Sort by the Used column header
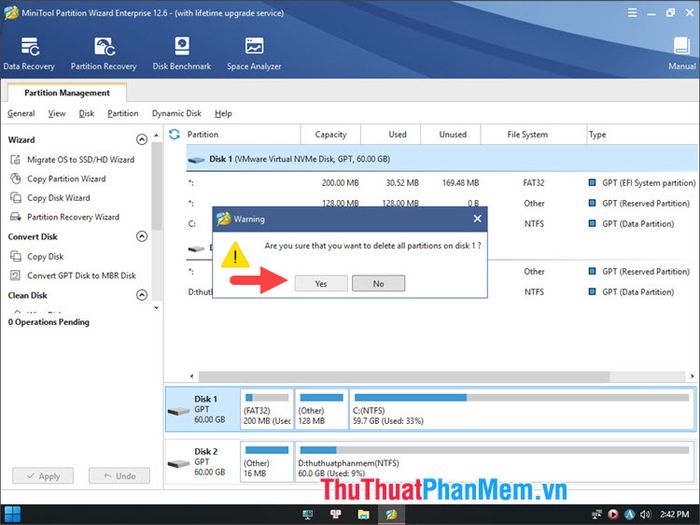This screenshot has width=700, height=525. (x=391, y=134)
